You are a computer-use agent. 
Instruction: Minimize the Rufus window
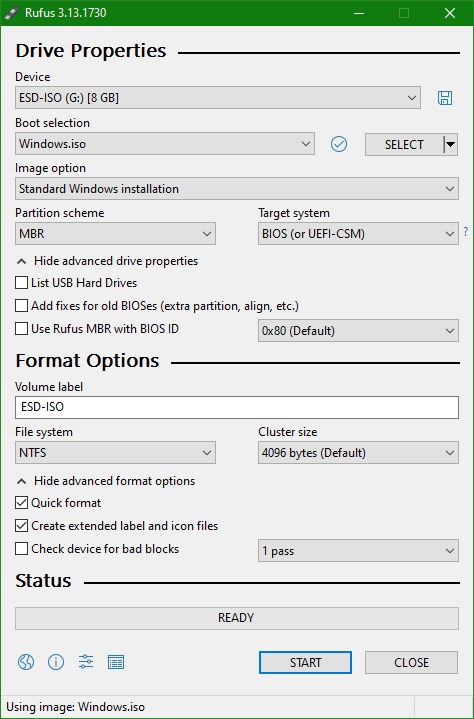pos(359,13)
